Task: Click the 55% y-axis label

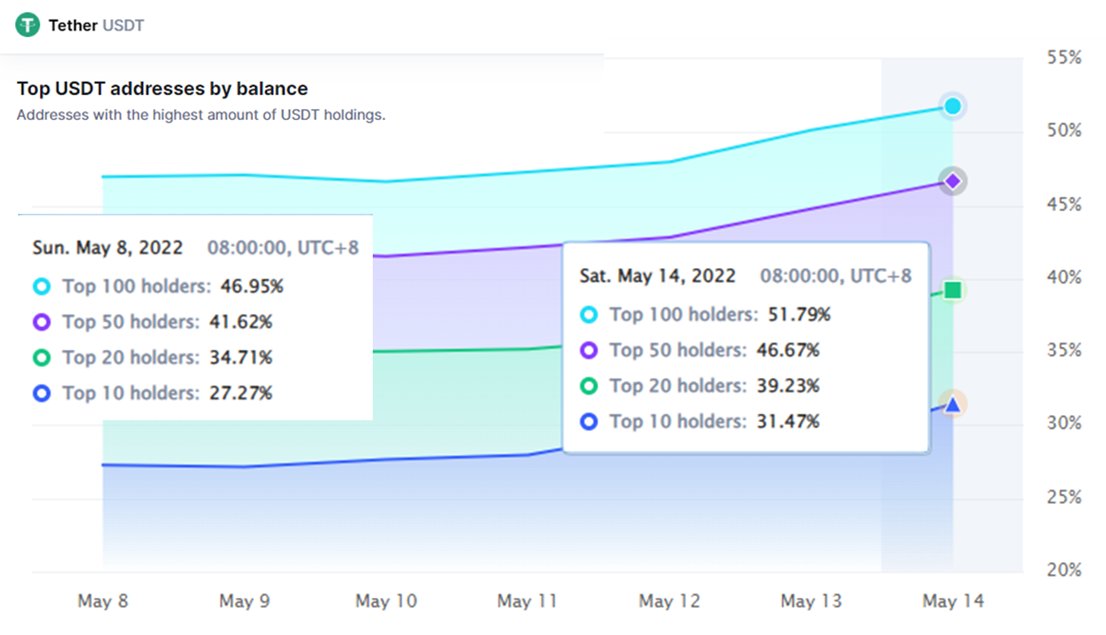Action: (1064, 58)
